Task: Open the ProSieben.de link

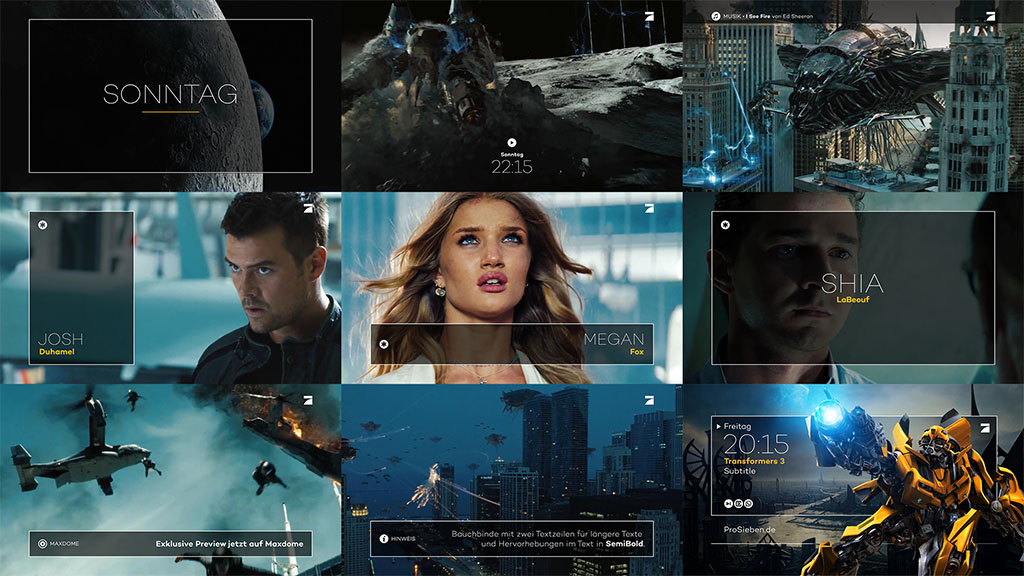Action: point(750,530)
